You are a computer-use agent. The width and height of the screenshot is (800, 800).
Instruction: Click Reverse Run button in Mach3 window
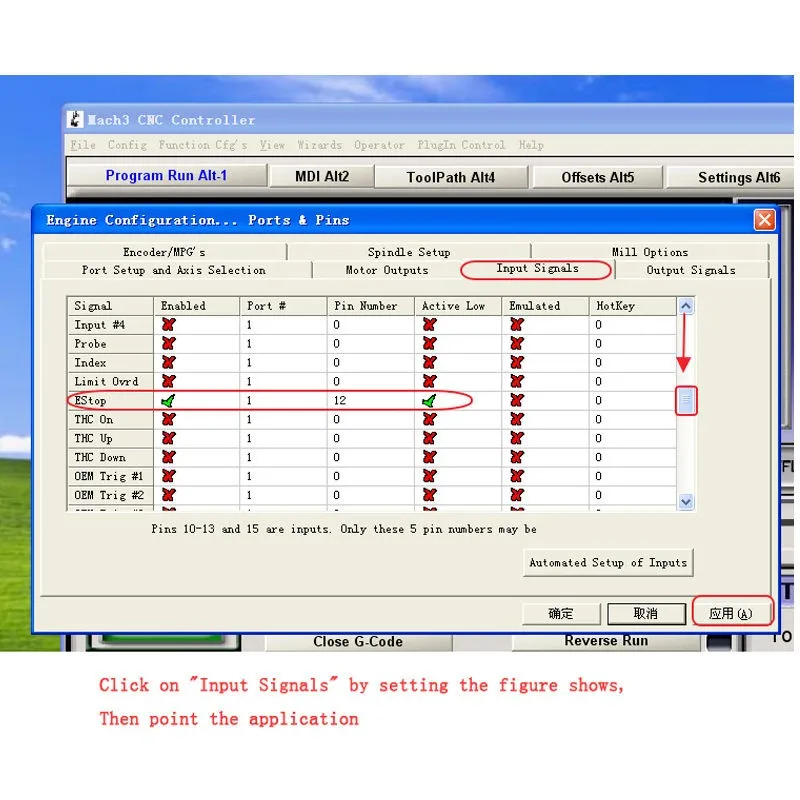(x=606, y=641)
